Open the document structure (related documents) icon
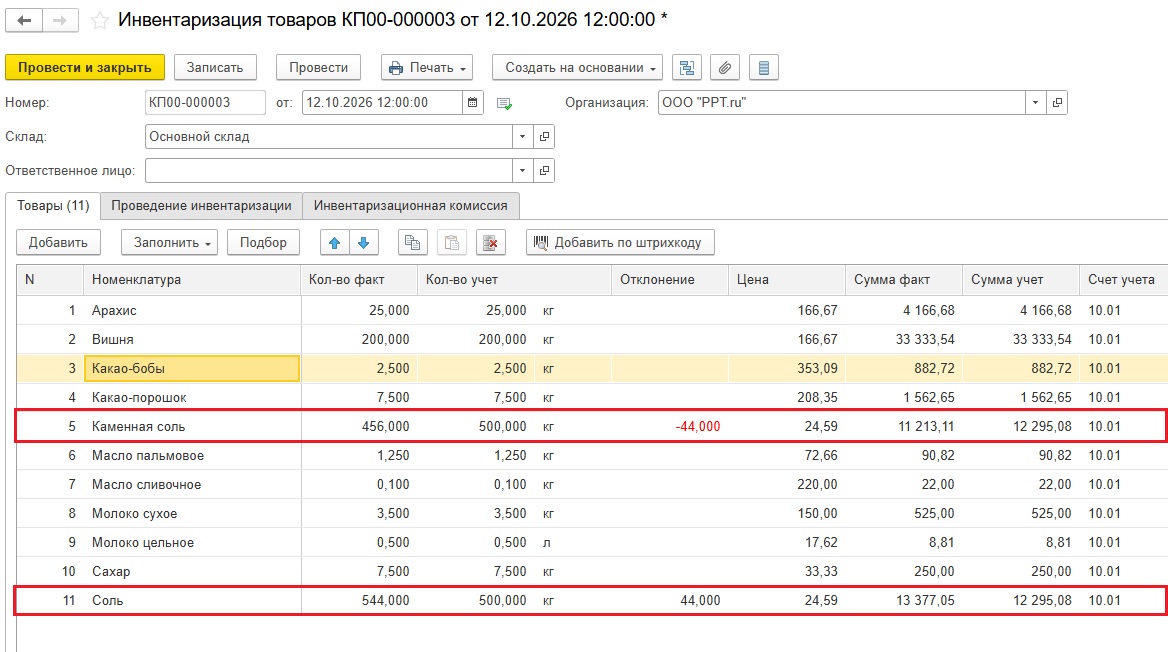Viewport: 1168px width, 652px height. (x=687, y=68)
